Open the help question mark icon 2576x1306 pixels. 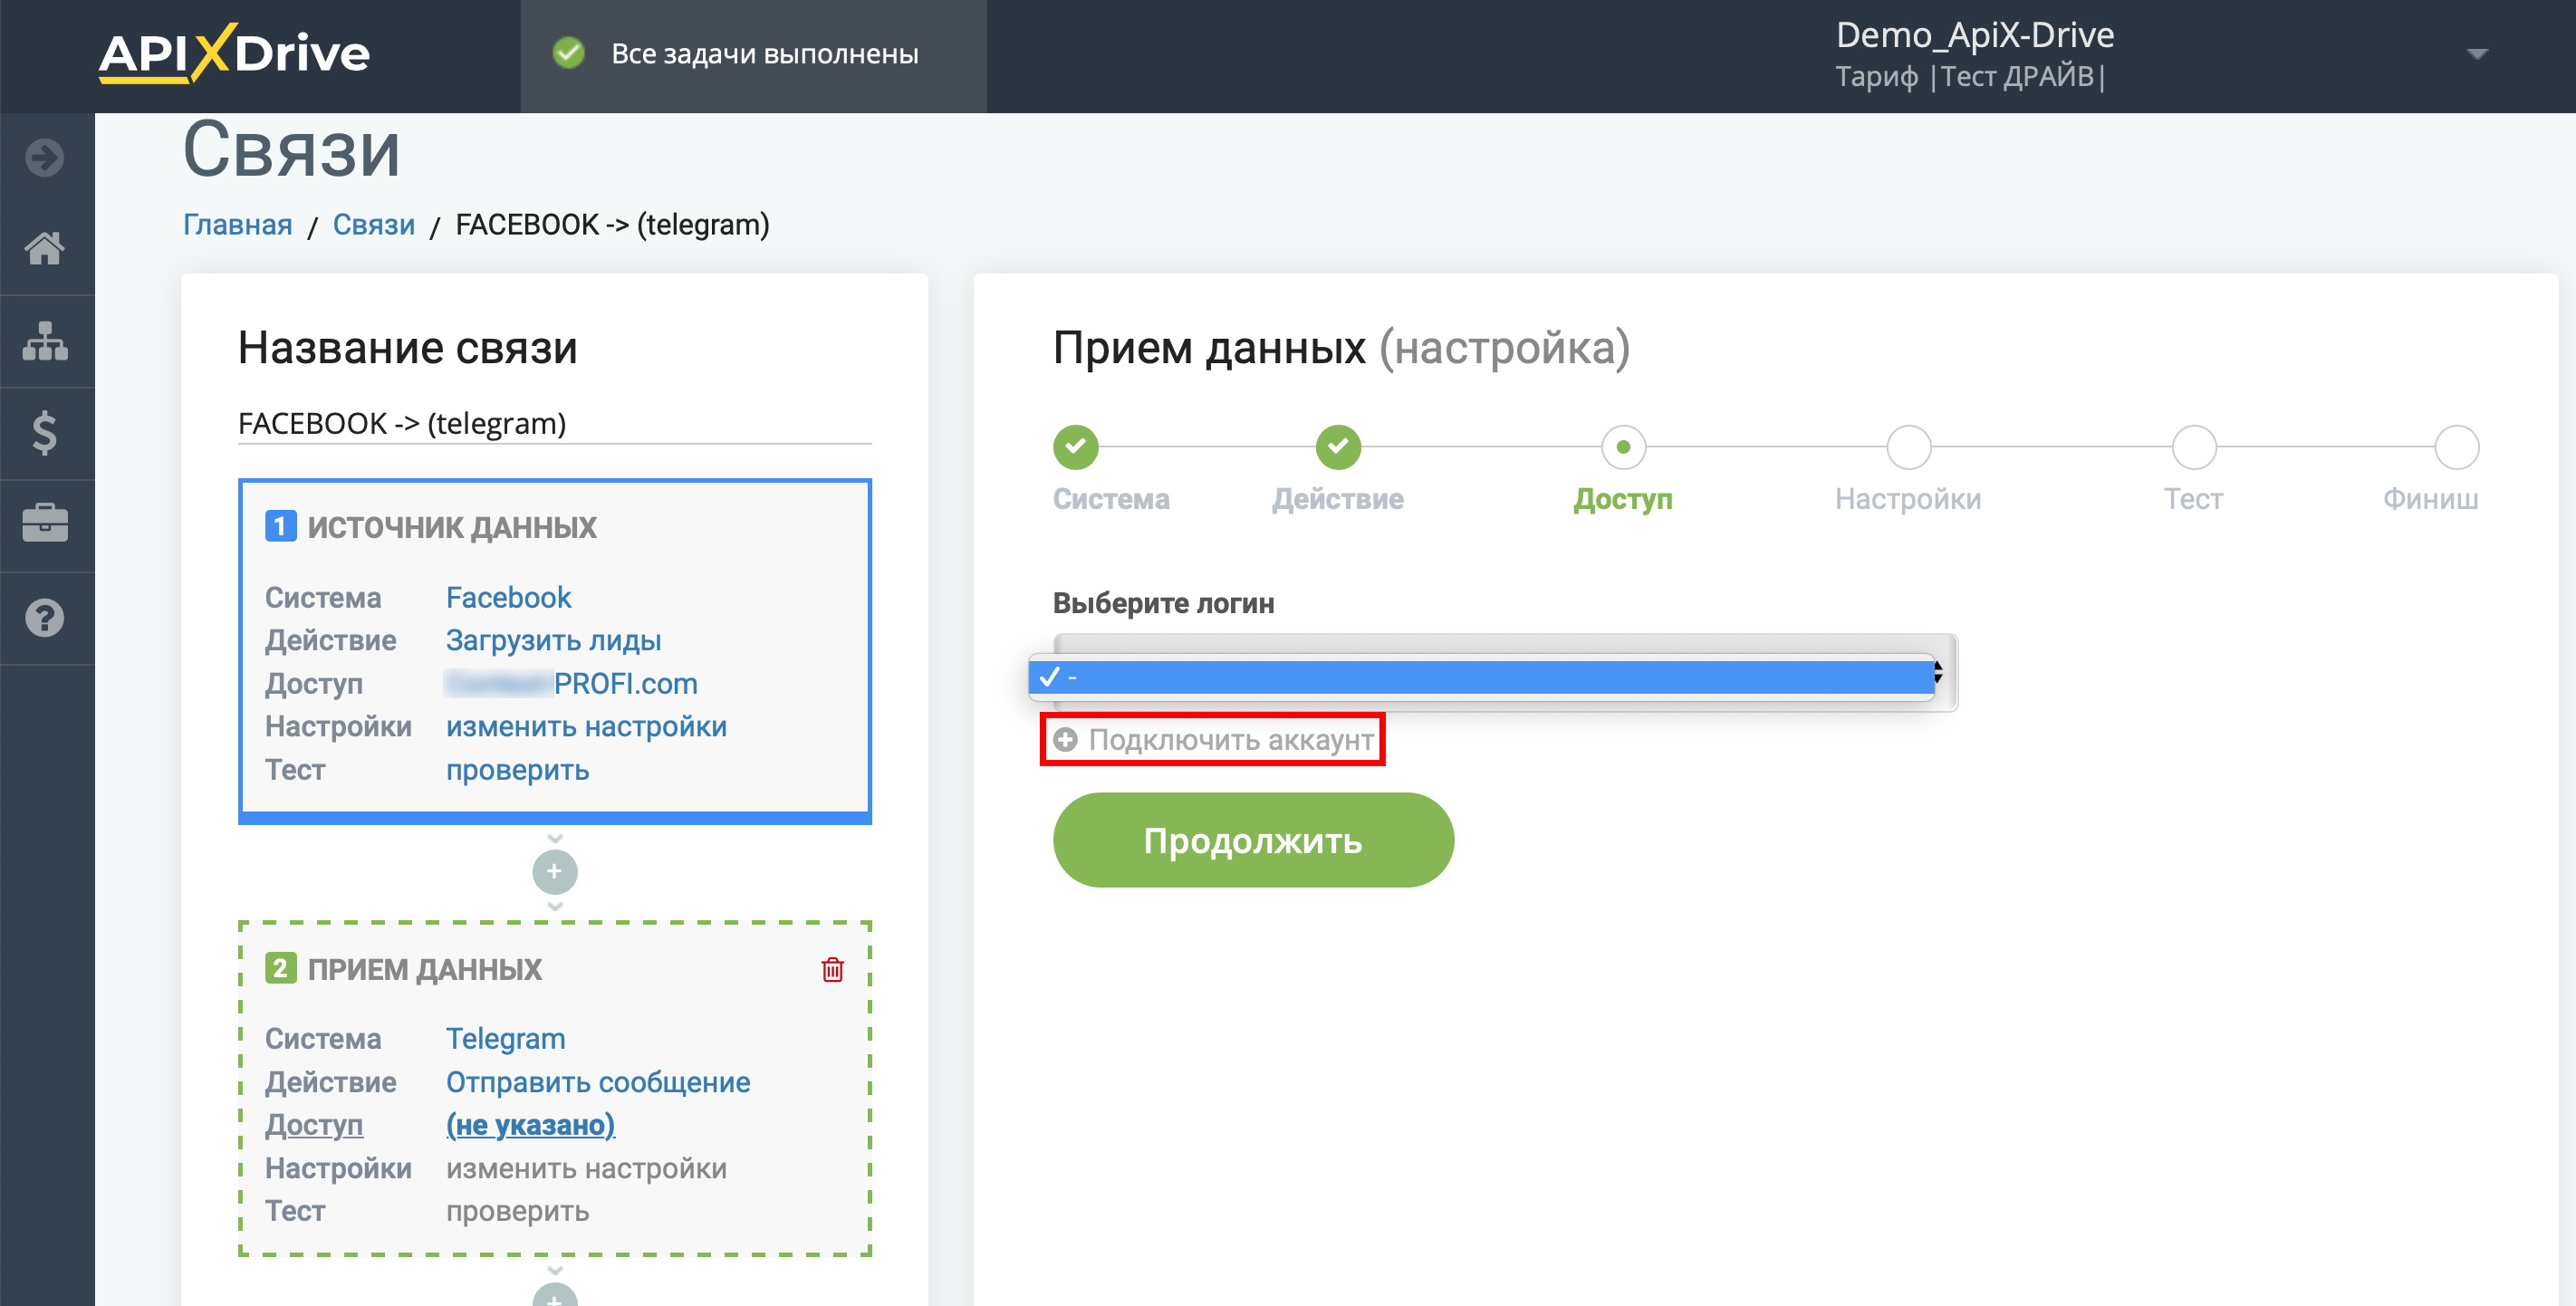(45, 618)
